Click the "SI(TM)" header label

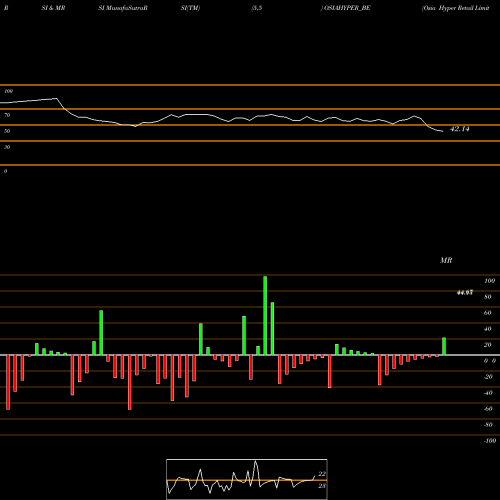coord(190,8)
